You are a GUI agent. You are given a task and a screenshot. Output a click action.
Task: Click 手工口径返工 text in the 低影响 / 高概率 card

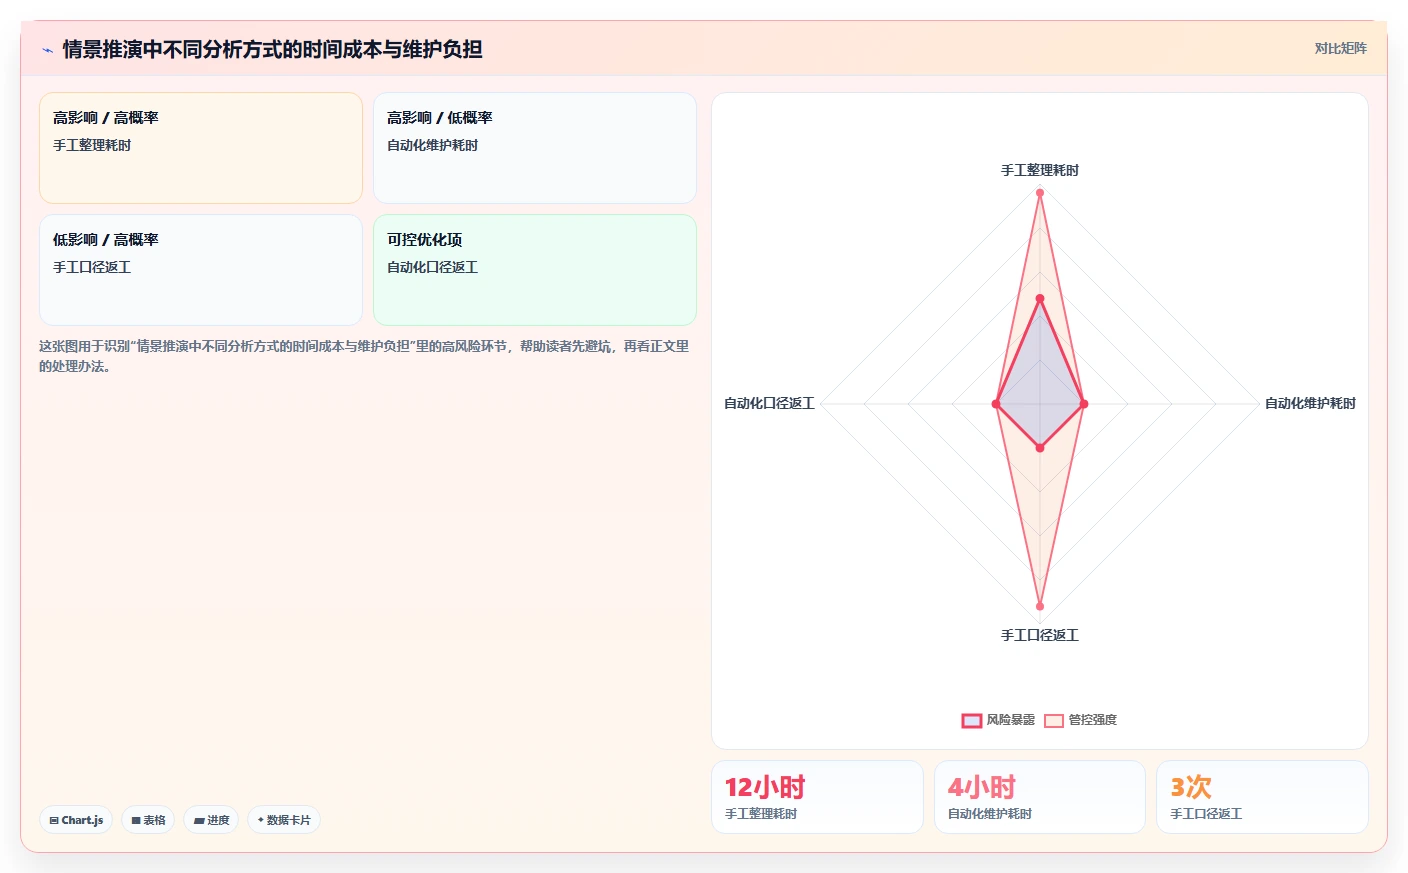pos(92,267)
